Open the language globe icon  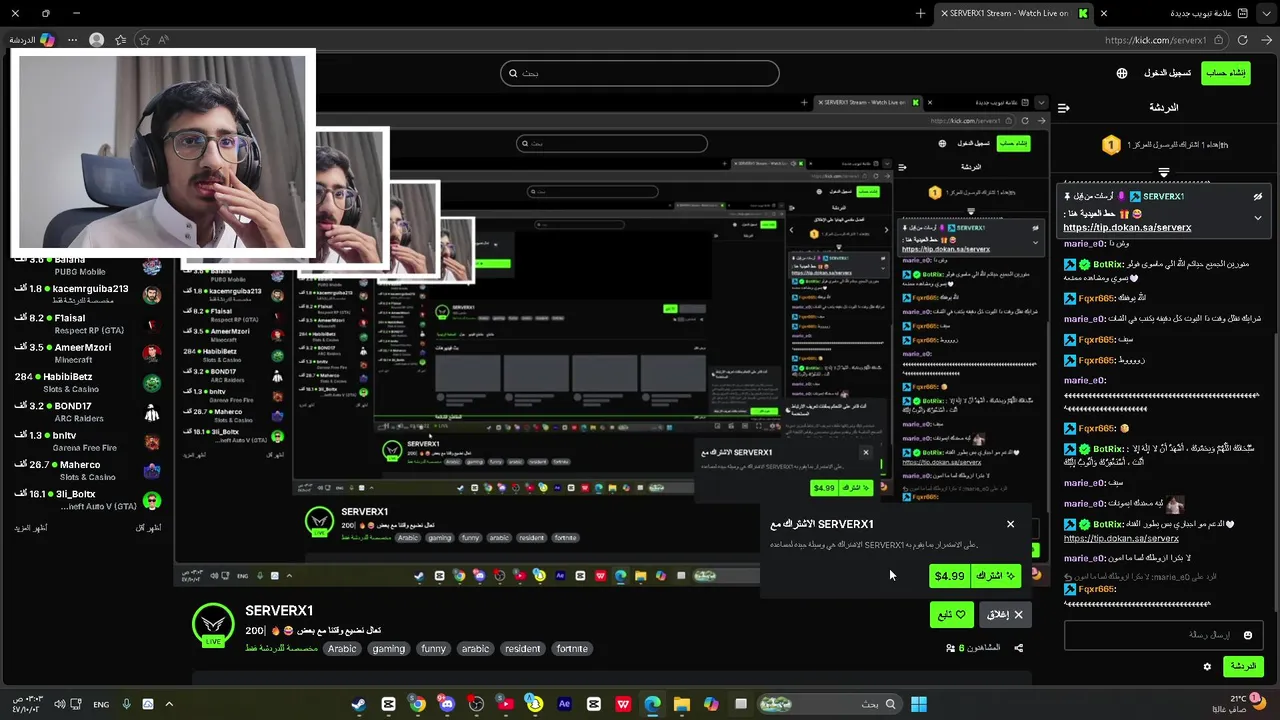coord(1122,73)
